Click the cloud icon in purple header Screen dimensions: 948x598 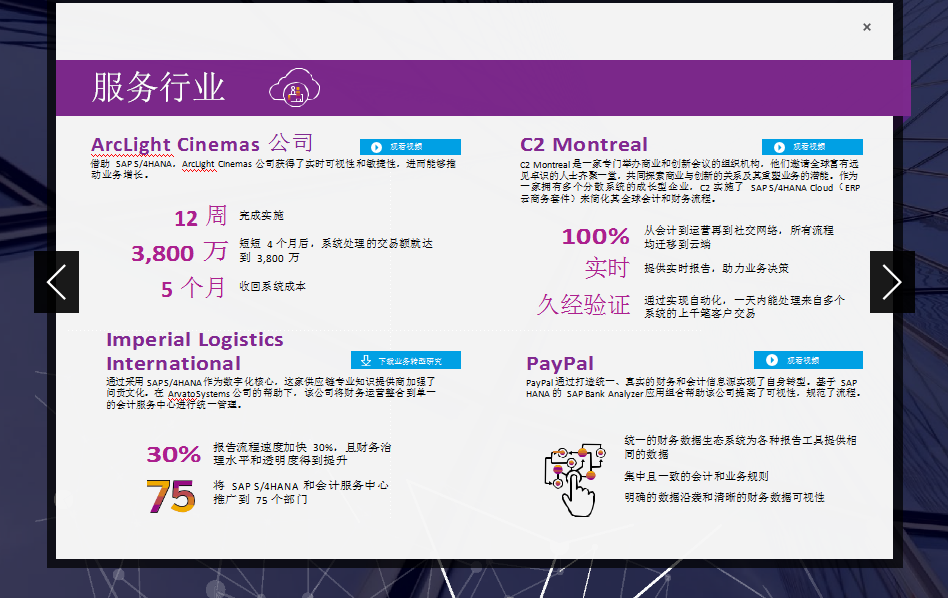[294, 88]
